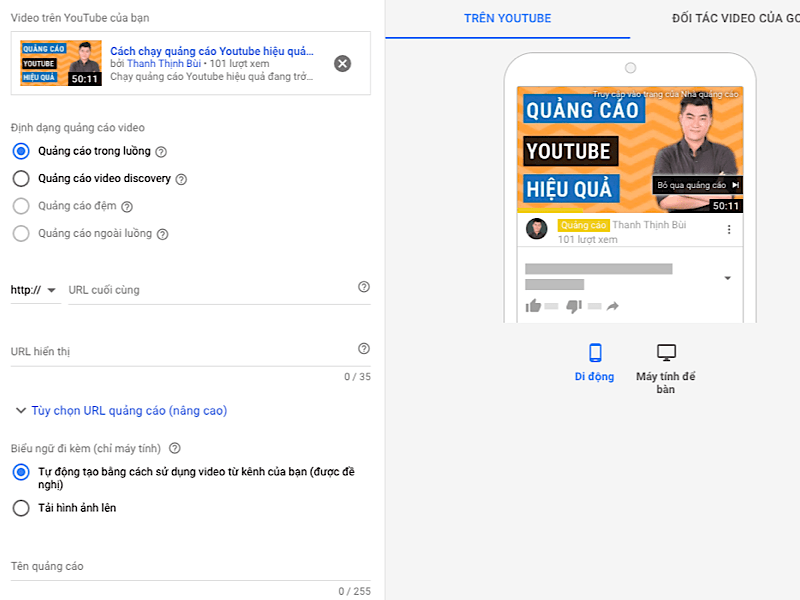This screenshot has height=600, width=800.
Task: Select Quảng cáo trong luồng radio option
Action: pyautogui.click(x=21, y=151)
